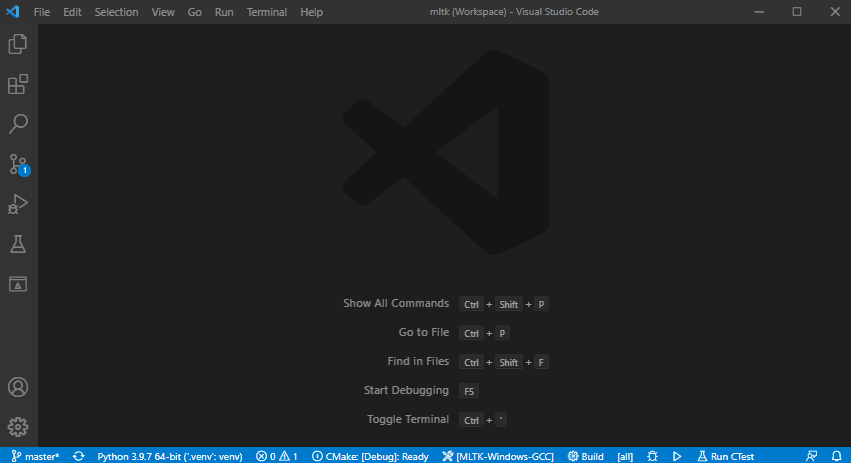This screenshot has width=851, height=463.
Task: Open the Terminal menu
Action: [266, 12]
